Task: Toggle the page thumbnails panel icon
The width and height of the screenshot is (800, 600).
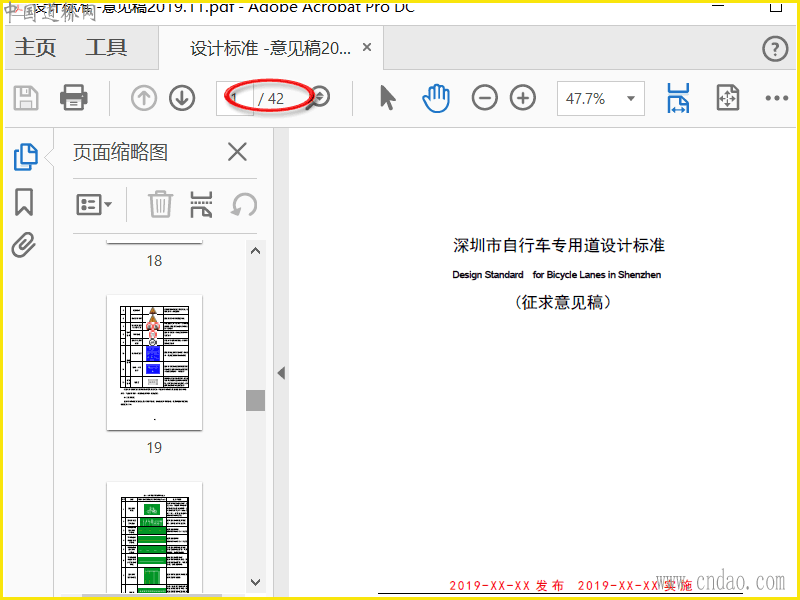Action: pyautogui.click(x=26, y=157)
